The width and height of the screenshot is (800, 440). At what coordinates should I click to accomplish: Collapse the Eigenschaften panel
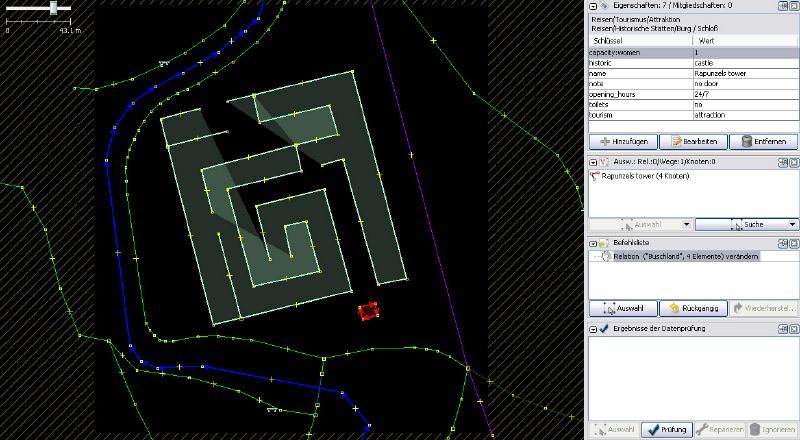593,6
